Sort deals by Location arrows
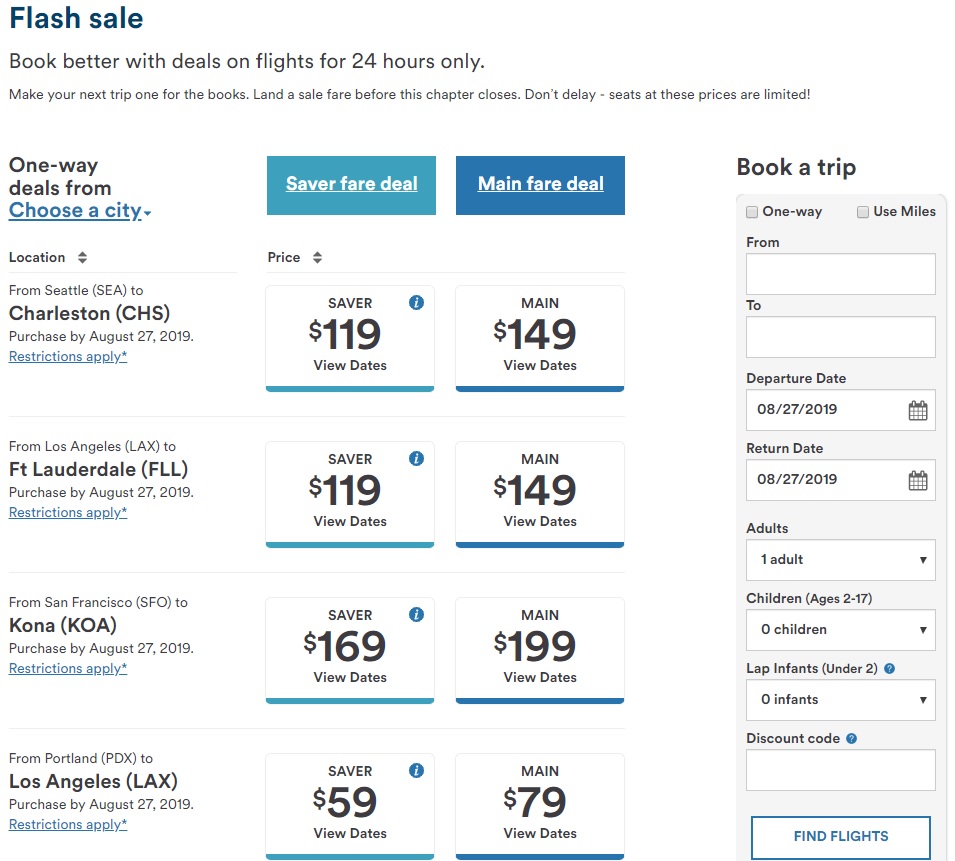The width and height of the screenshot is (955, 861). point(82,258)
